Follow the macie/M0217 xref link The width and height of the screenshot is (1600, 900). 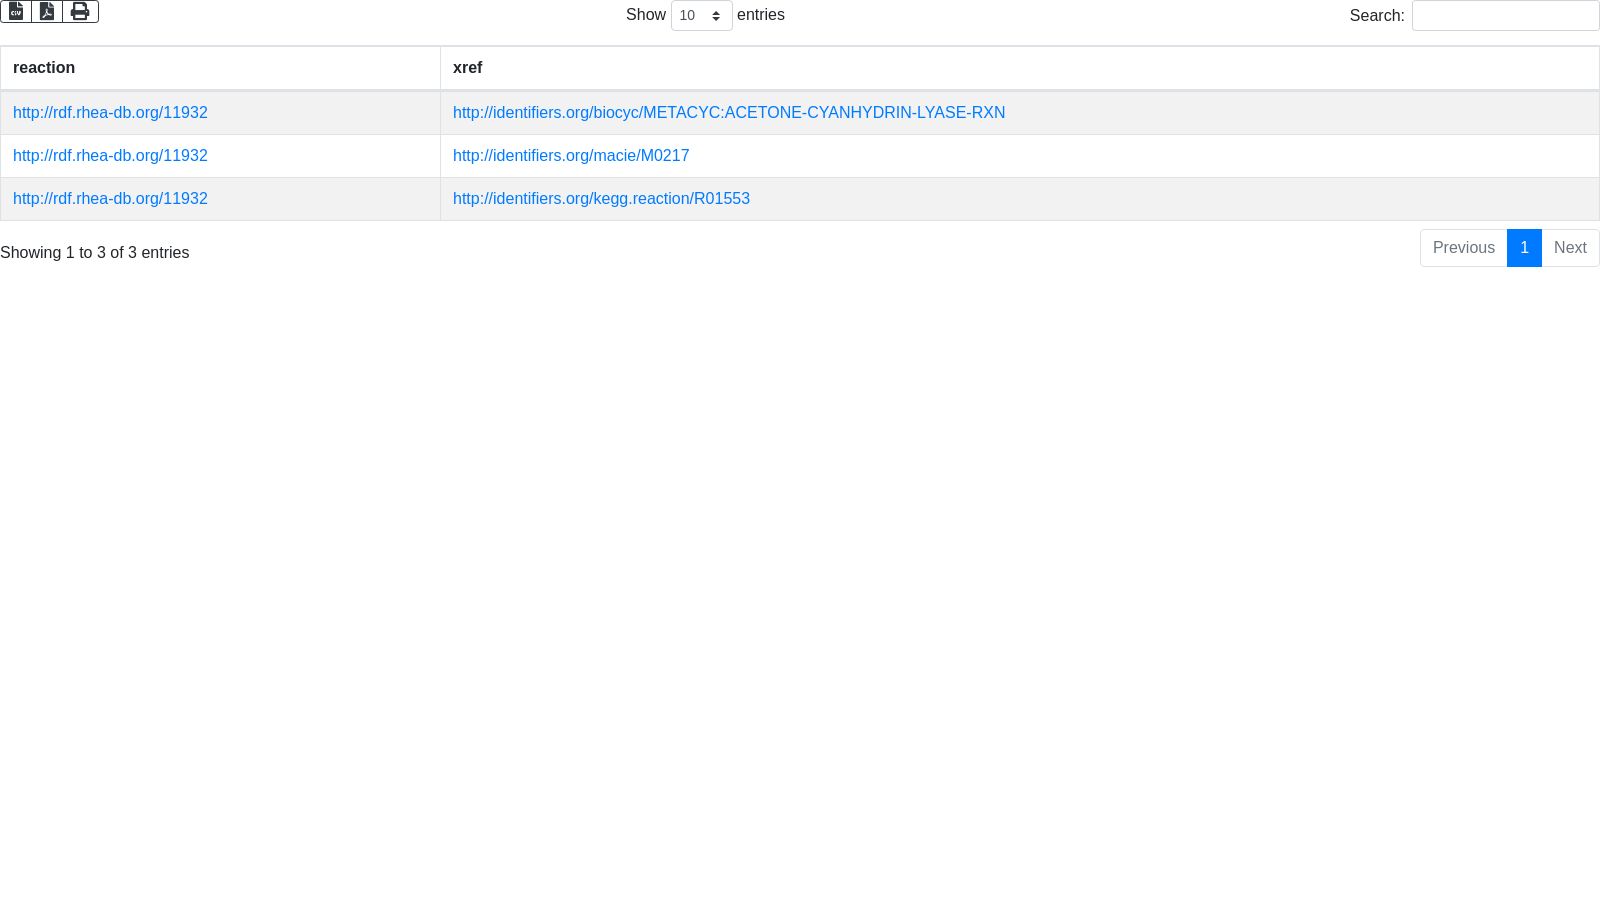570,156
